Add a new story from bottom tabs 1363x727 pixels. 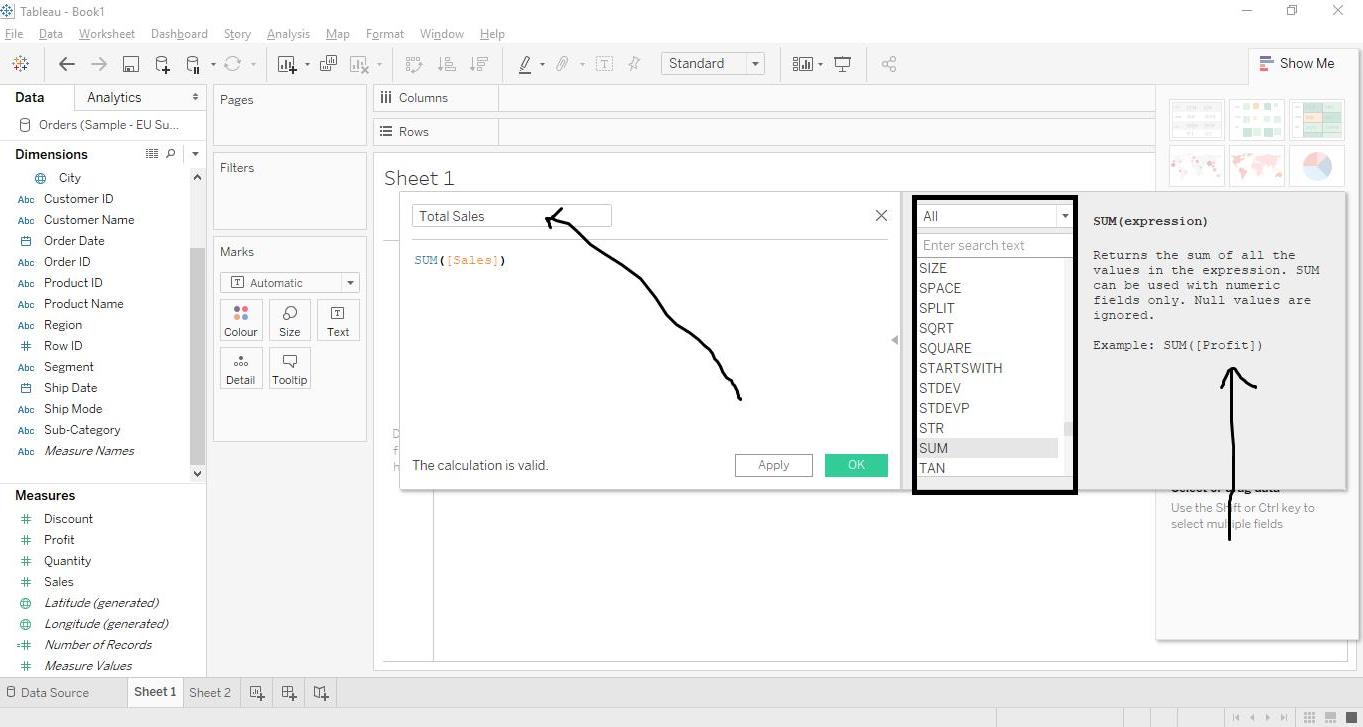320,692
